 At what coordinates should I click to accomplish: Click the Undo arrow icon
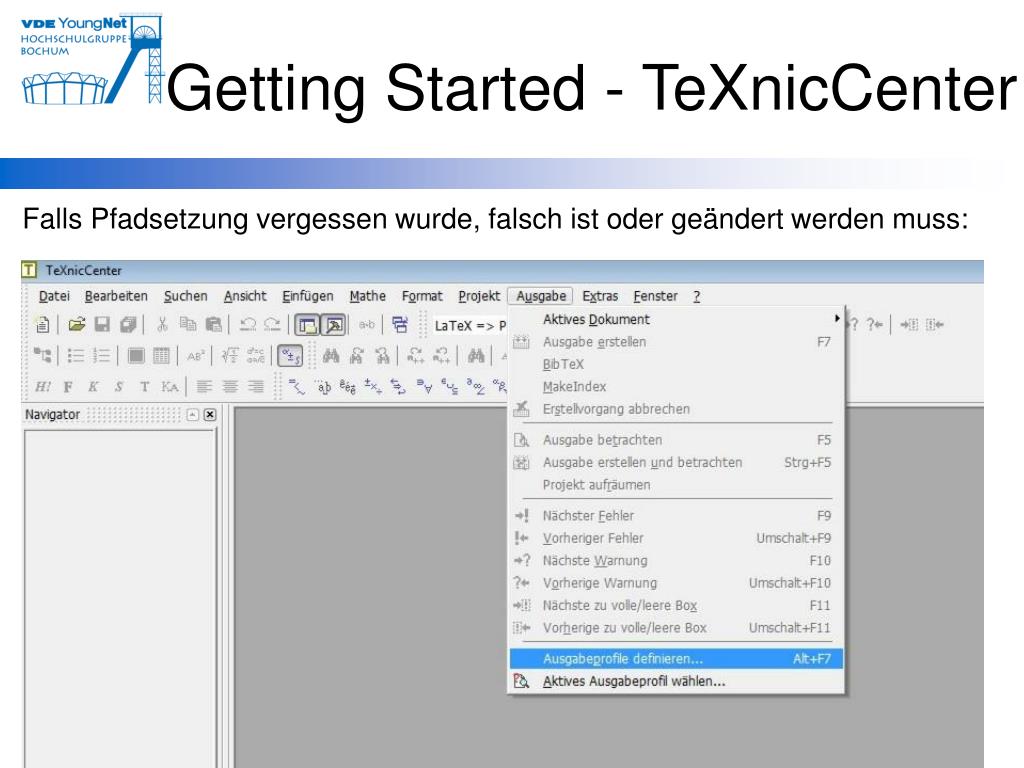(248, 324)
